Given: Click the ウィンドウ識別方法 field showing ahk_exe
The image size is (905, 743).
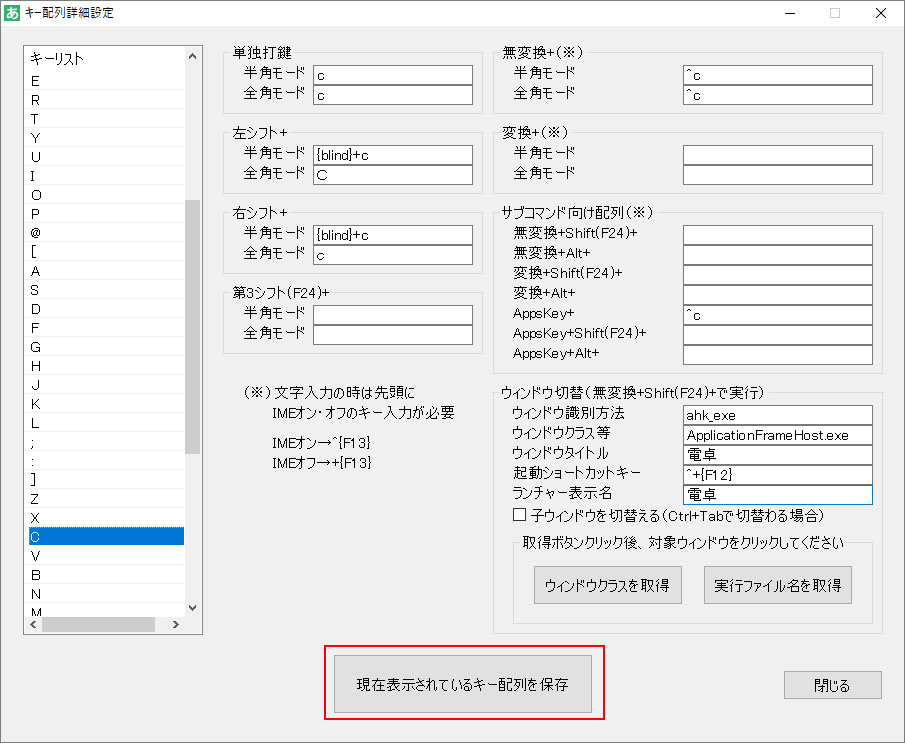Looking at the screenshot, I should click(x=779, y=415).
